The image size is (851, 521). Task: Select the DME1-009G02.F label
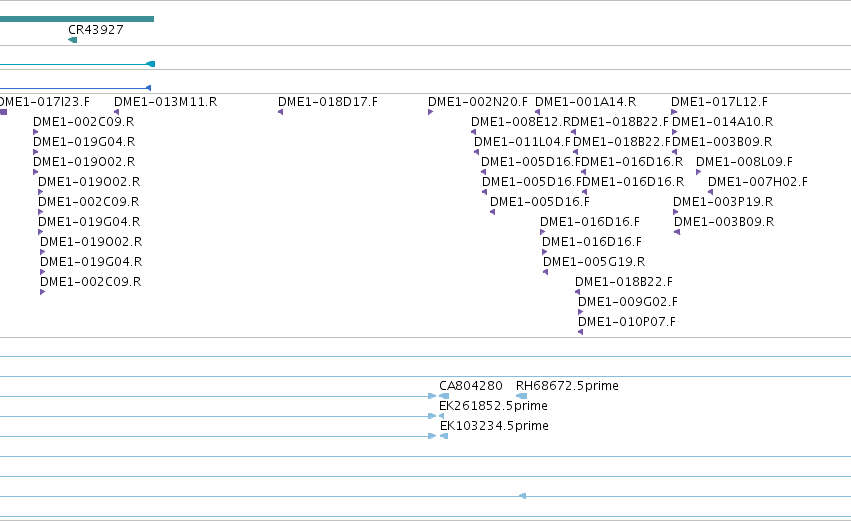coord(628,302)
